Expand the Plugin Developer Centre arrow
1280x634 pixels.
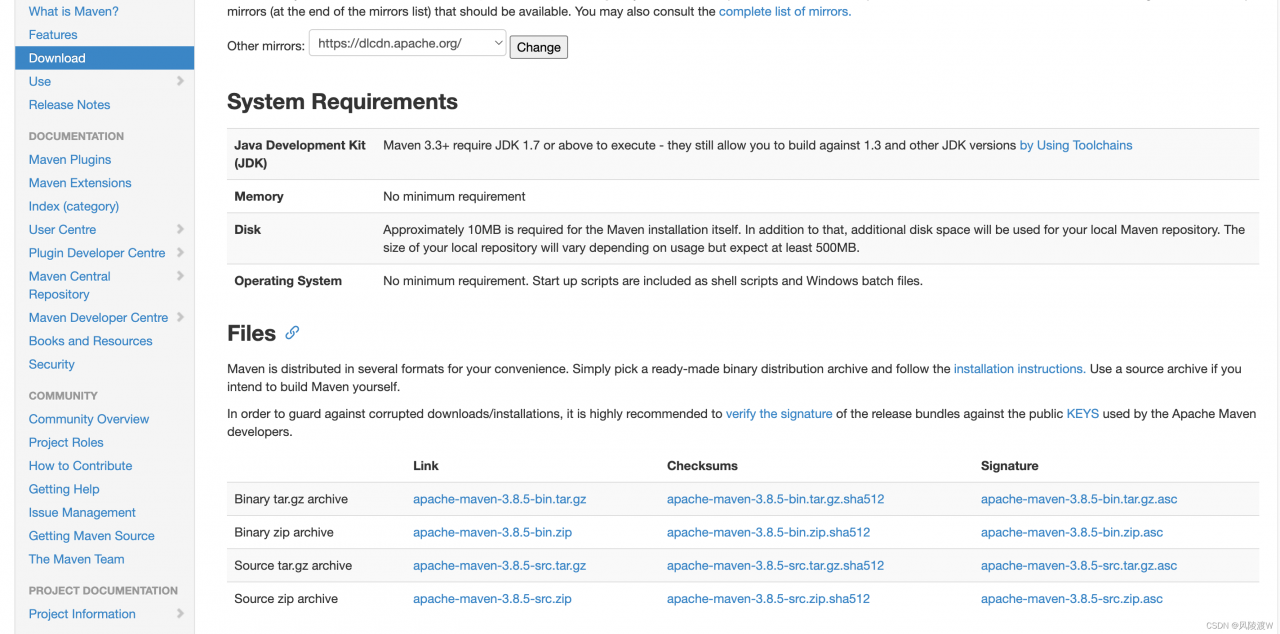(180, 253)
